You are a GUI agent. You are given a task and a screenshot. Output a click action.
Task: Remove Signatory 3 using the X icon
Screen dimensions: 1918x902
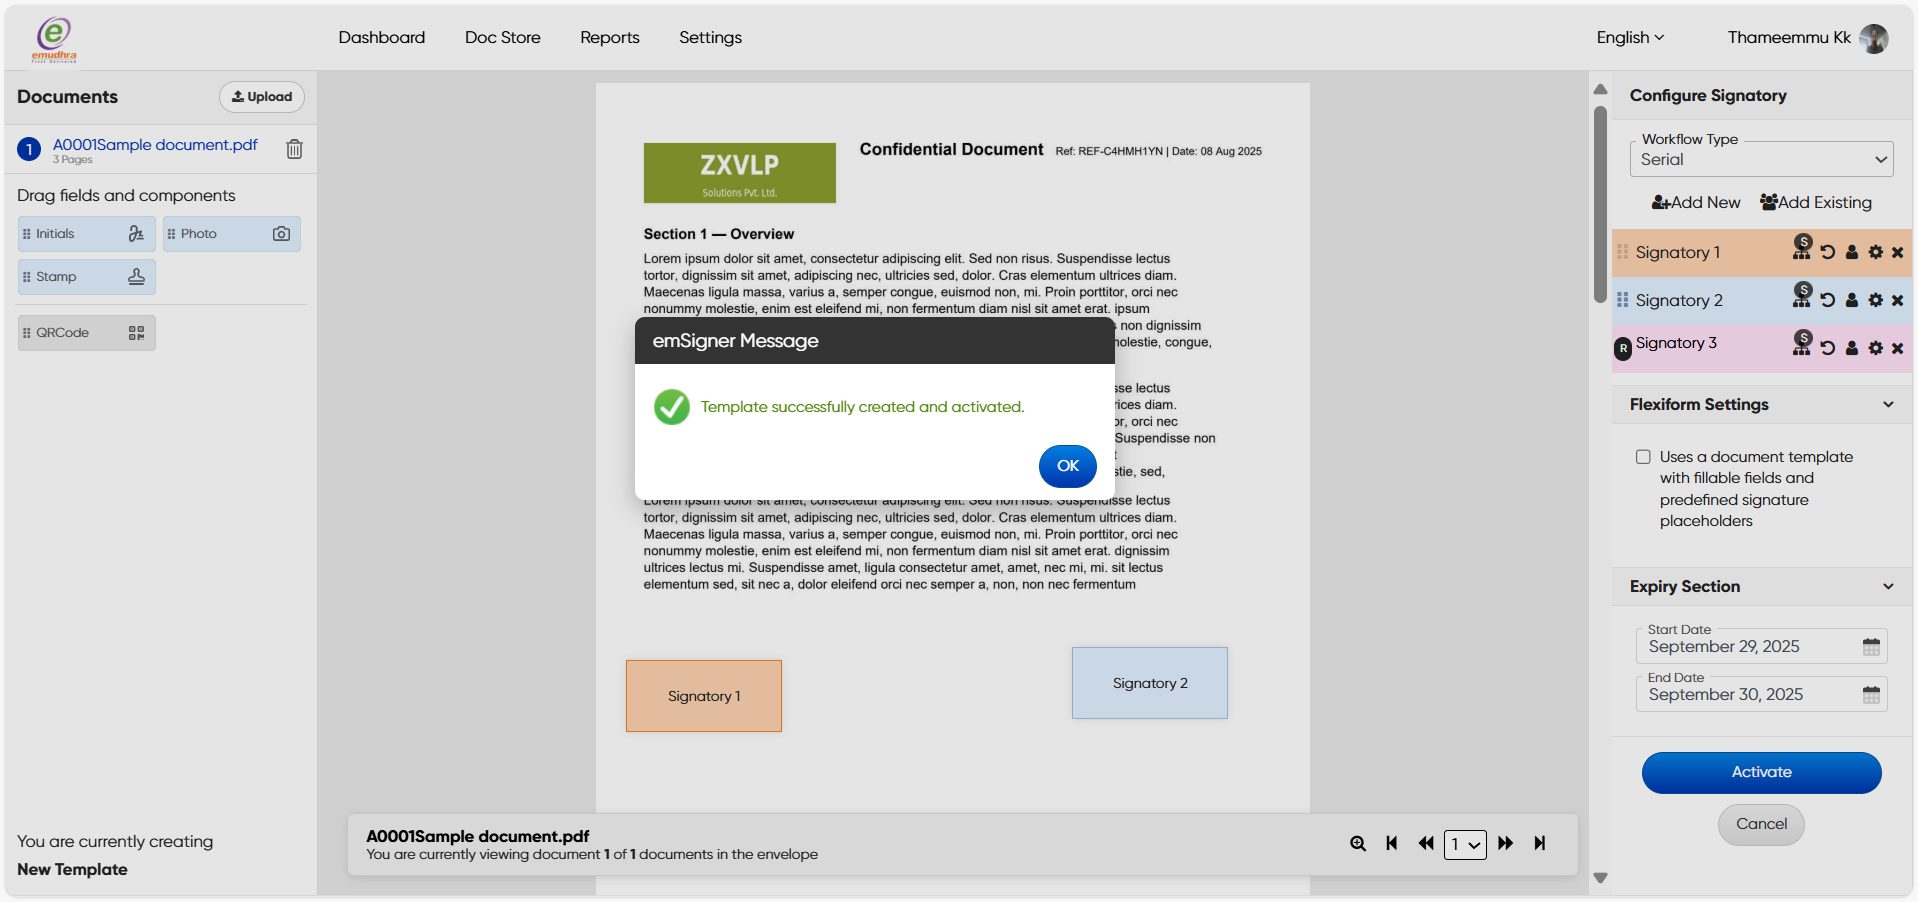coord(1897,348)
